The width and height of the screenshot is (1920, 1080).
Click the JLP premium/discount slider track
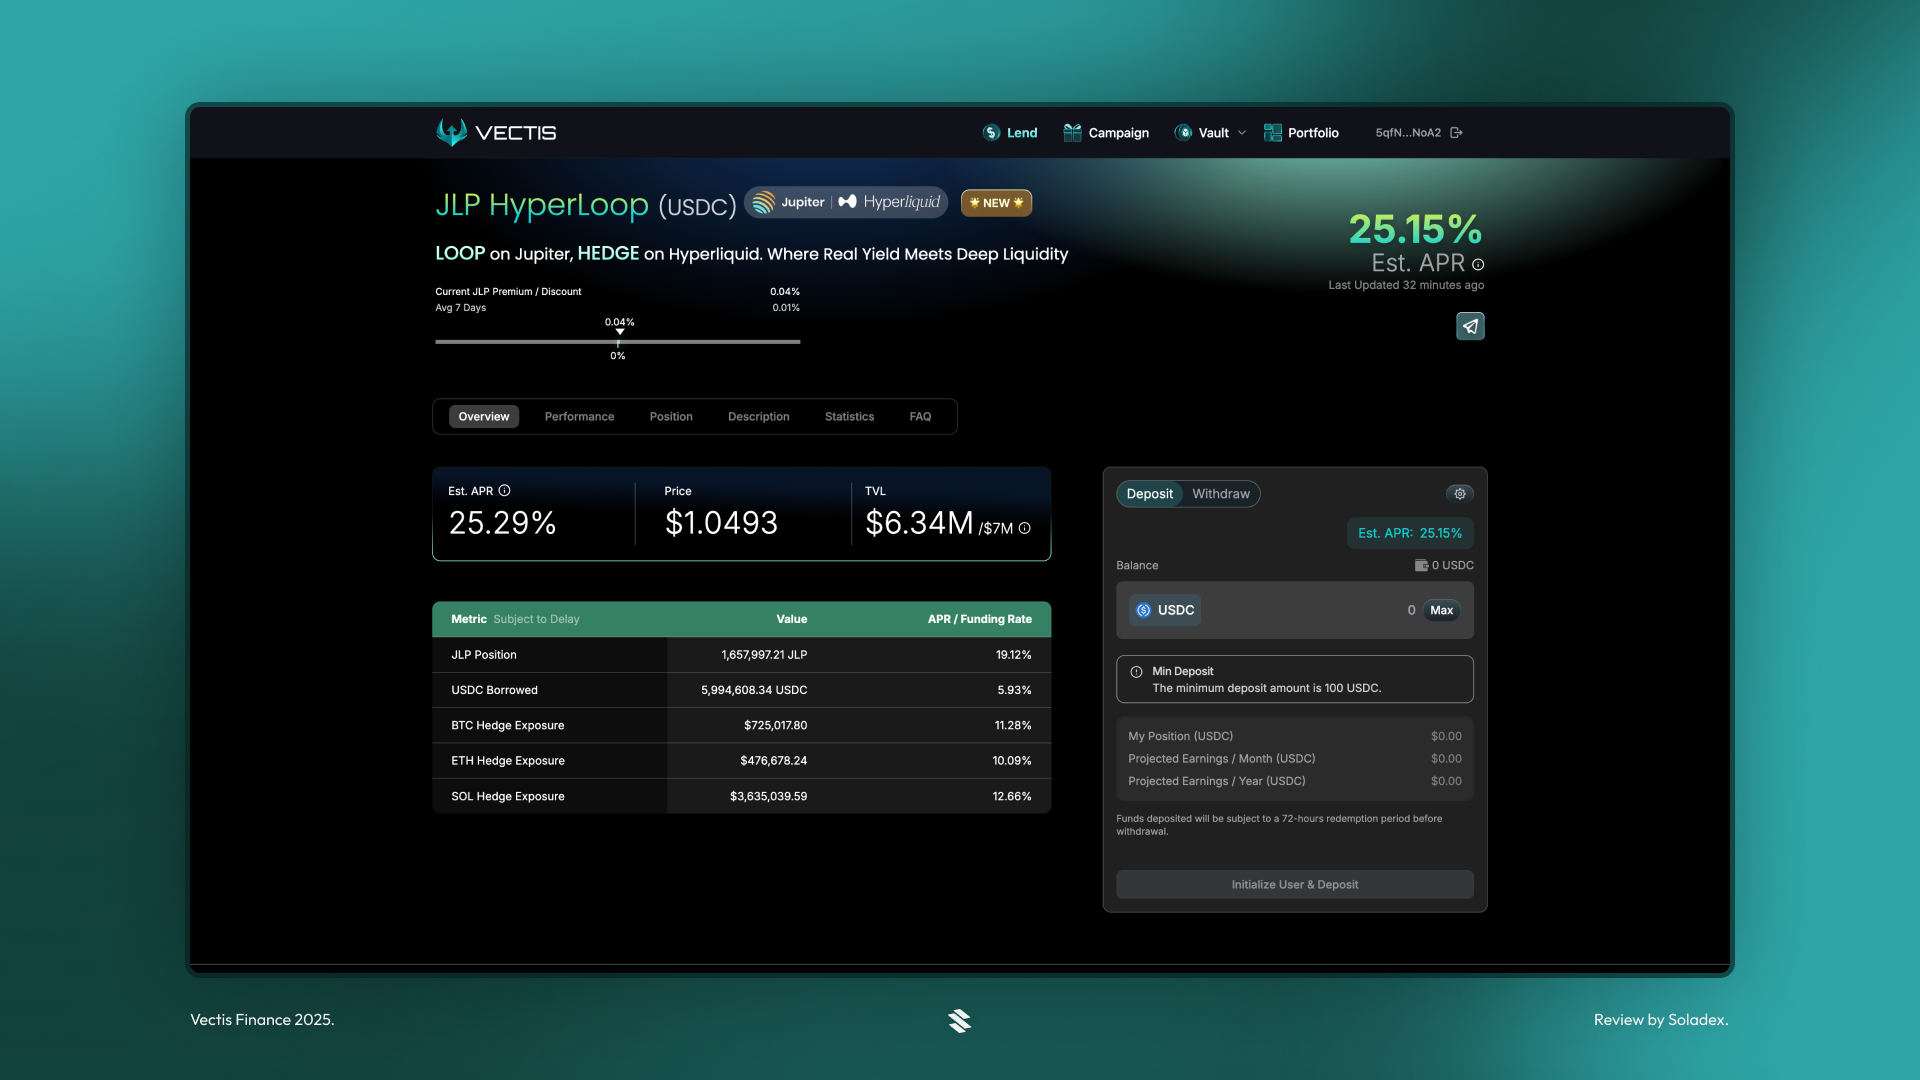[x=618, y=342]
